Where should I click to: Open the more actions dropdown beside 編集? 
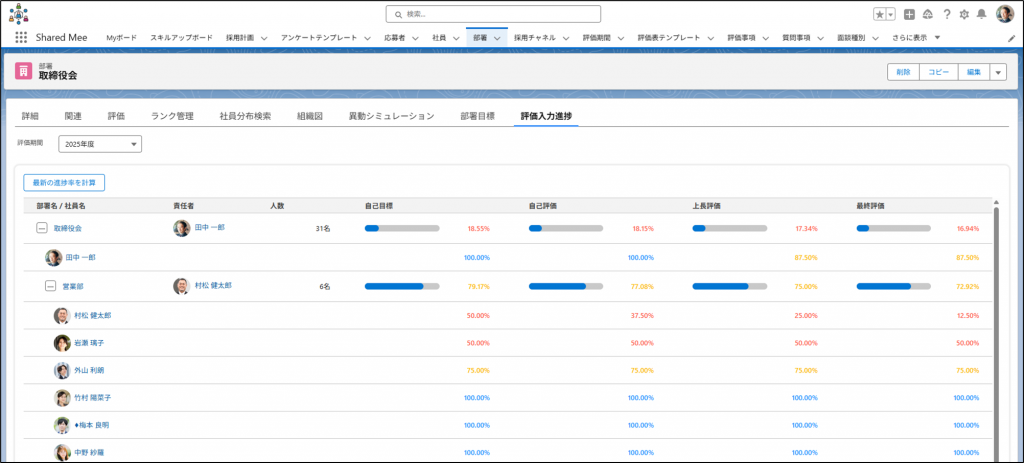pyautogui.click(x=998, y=72)
